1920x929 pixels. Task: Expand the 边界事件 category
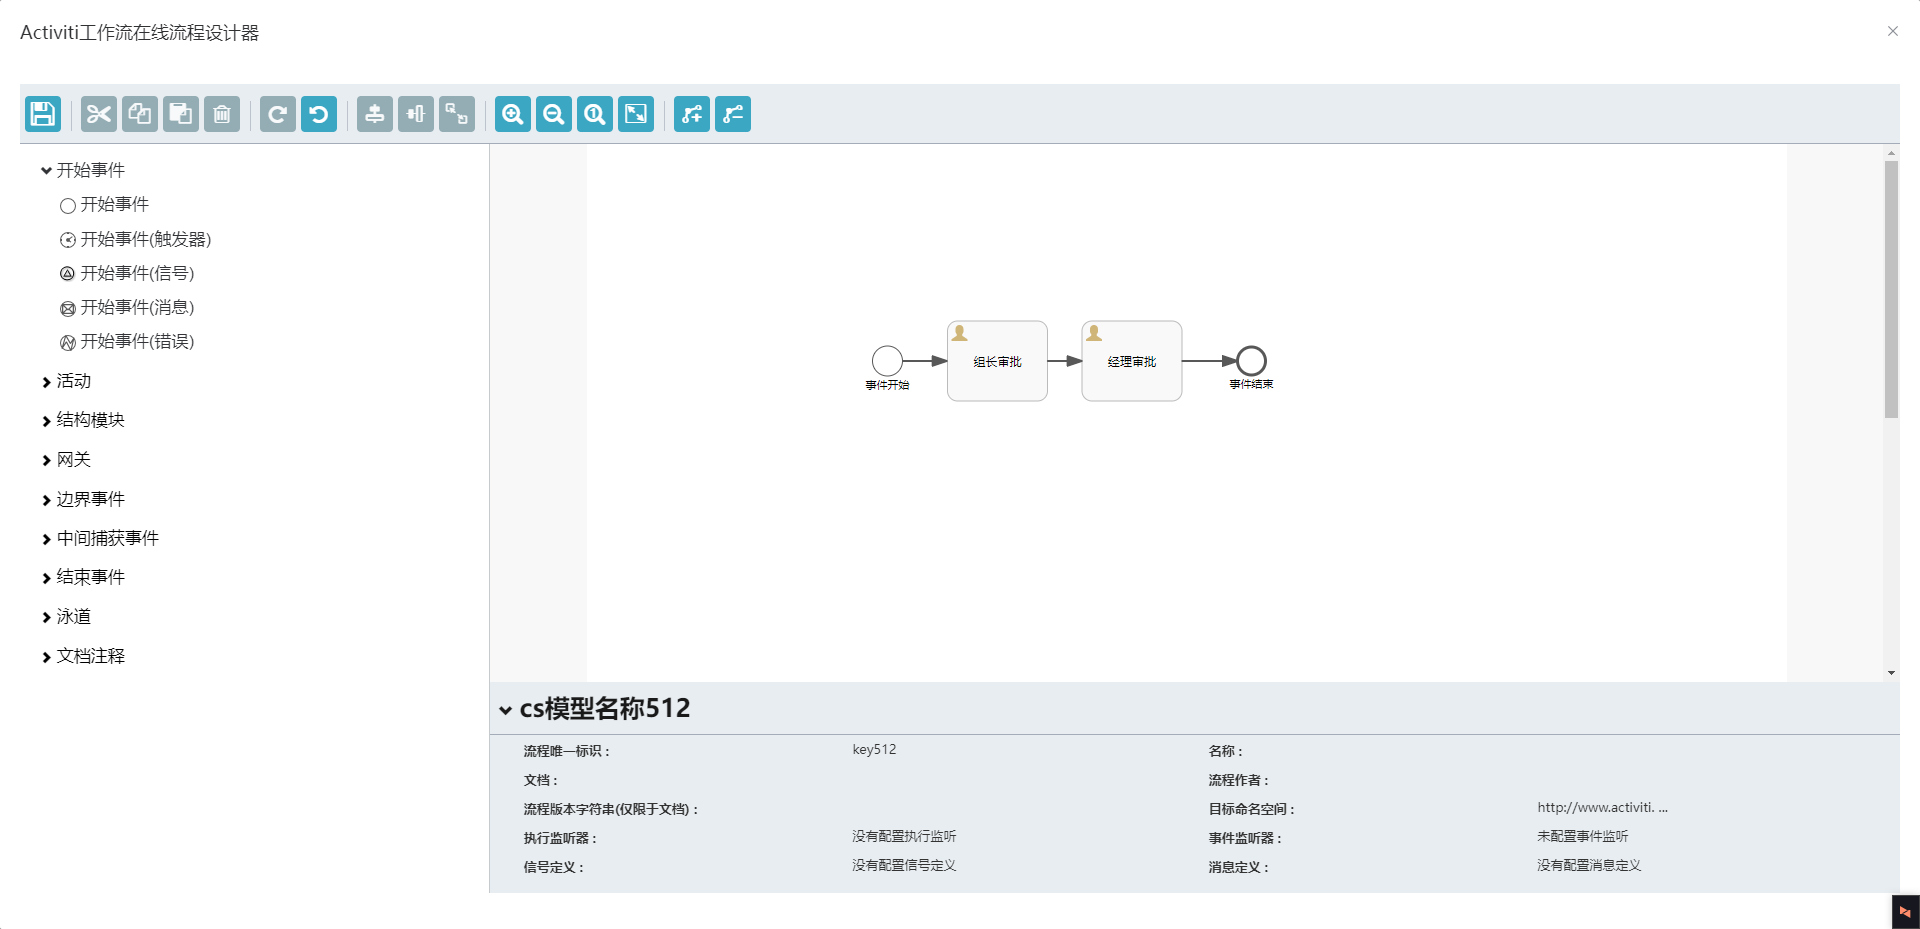pos(83,499)
